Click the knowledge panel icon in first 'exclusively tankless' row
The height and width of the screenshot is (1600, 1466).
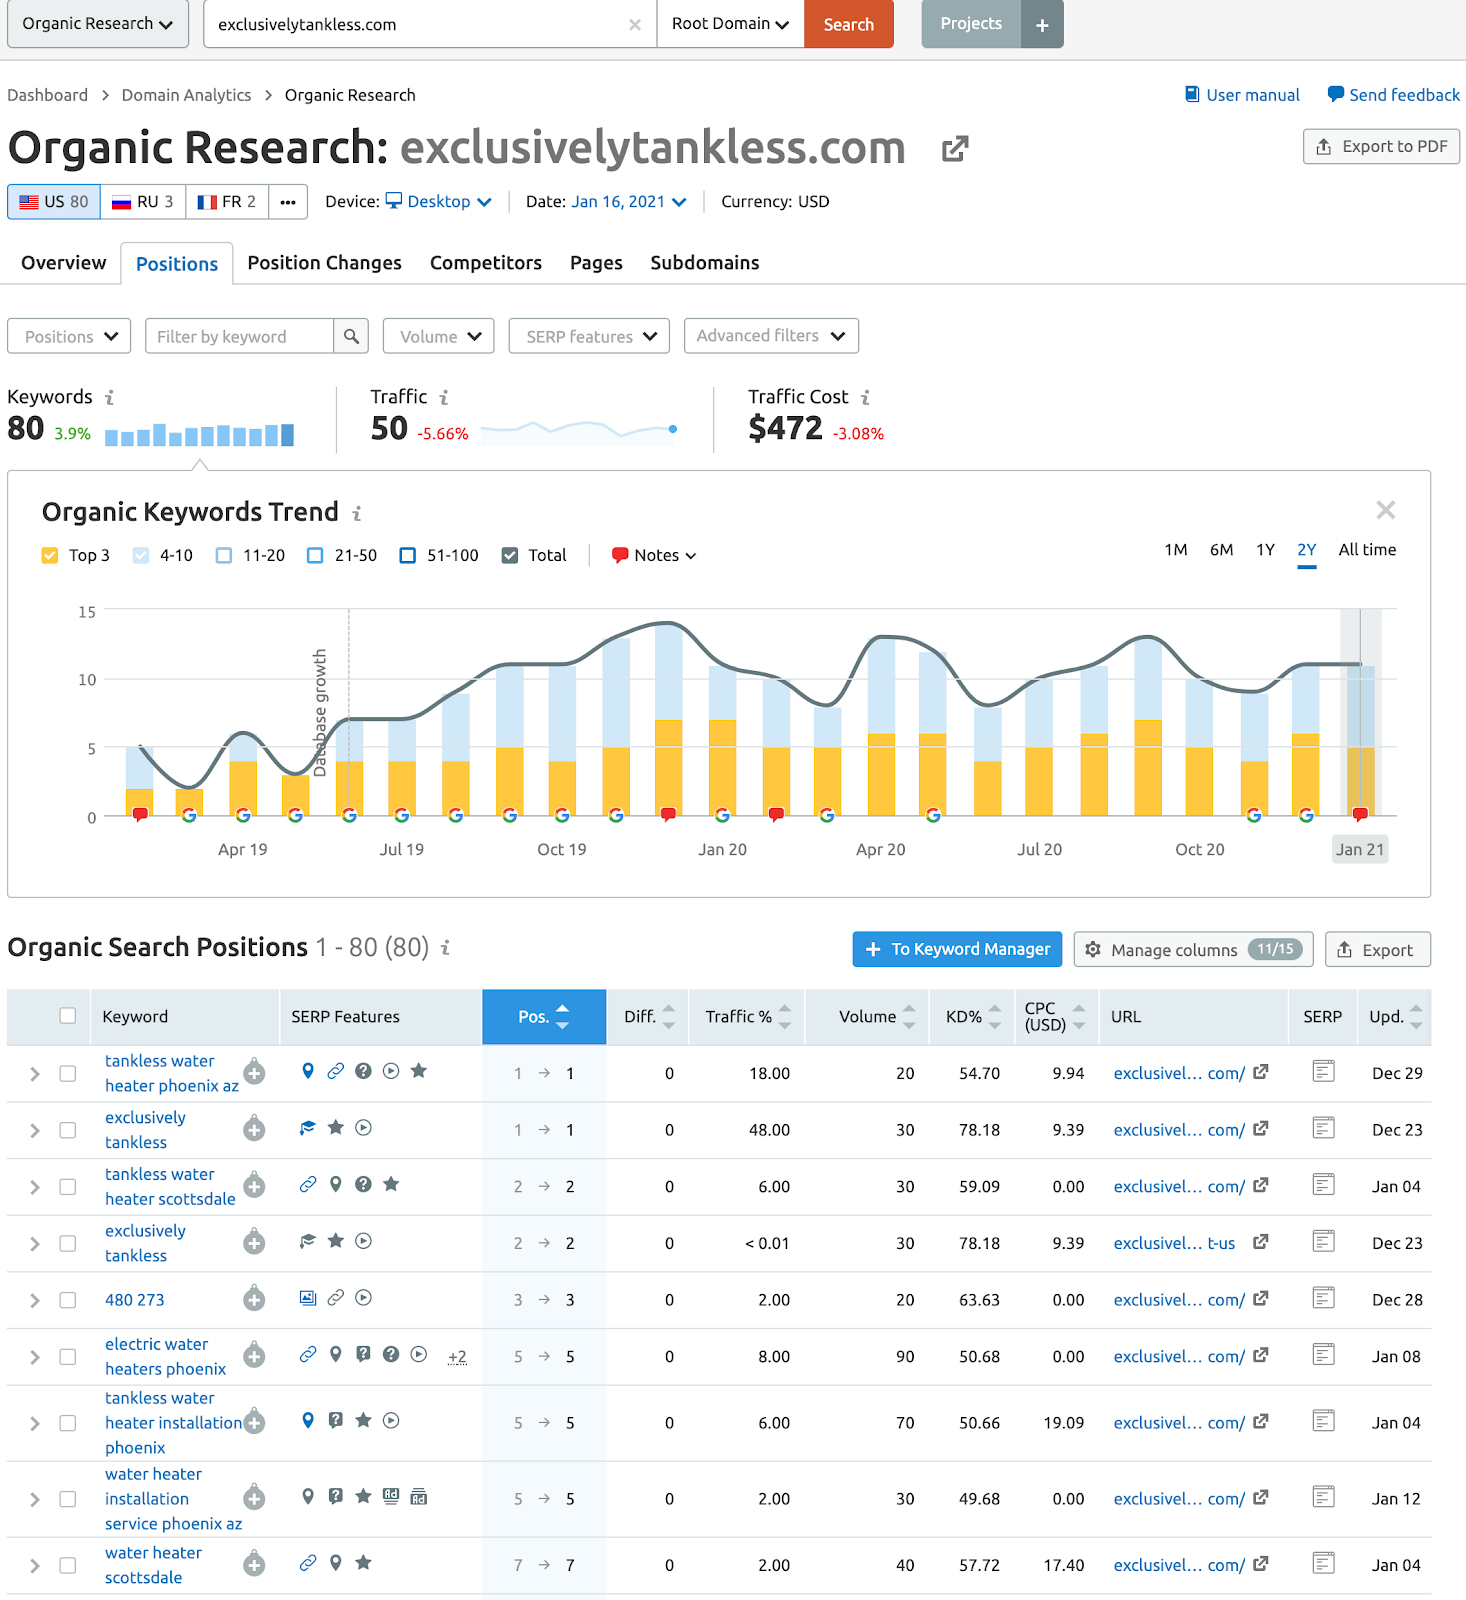click(308, 1128)
